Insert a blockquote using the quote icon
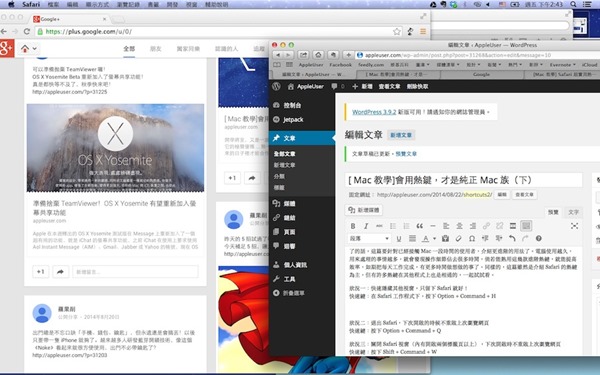Viewport: 600px width, 375px height. click(419, 226)
